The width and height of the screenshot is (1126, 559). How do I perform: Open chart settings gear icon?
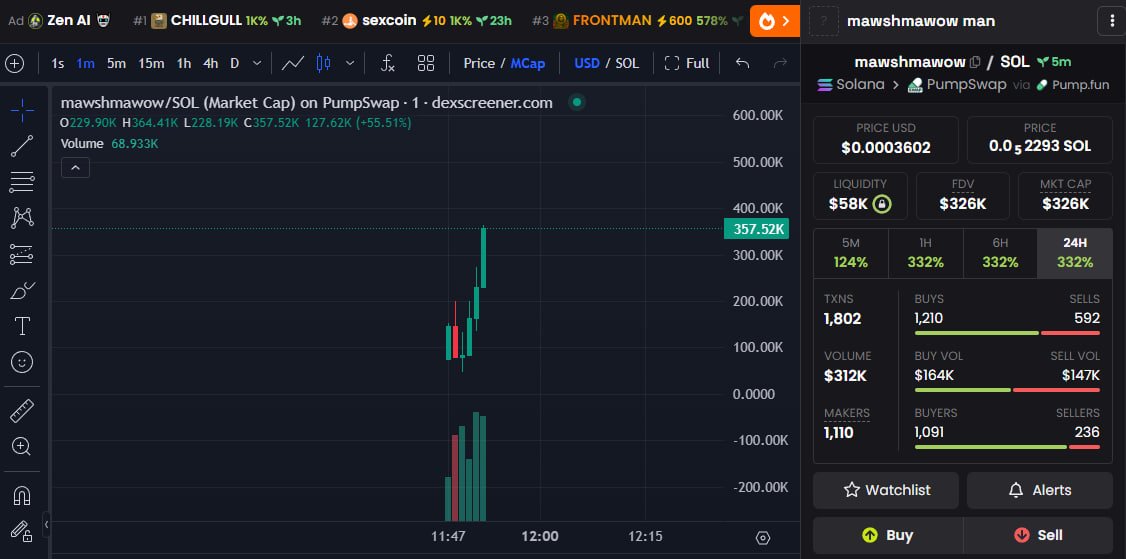click(763, 537)
